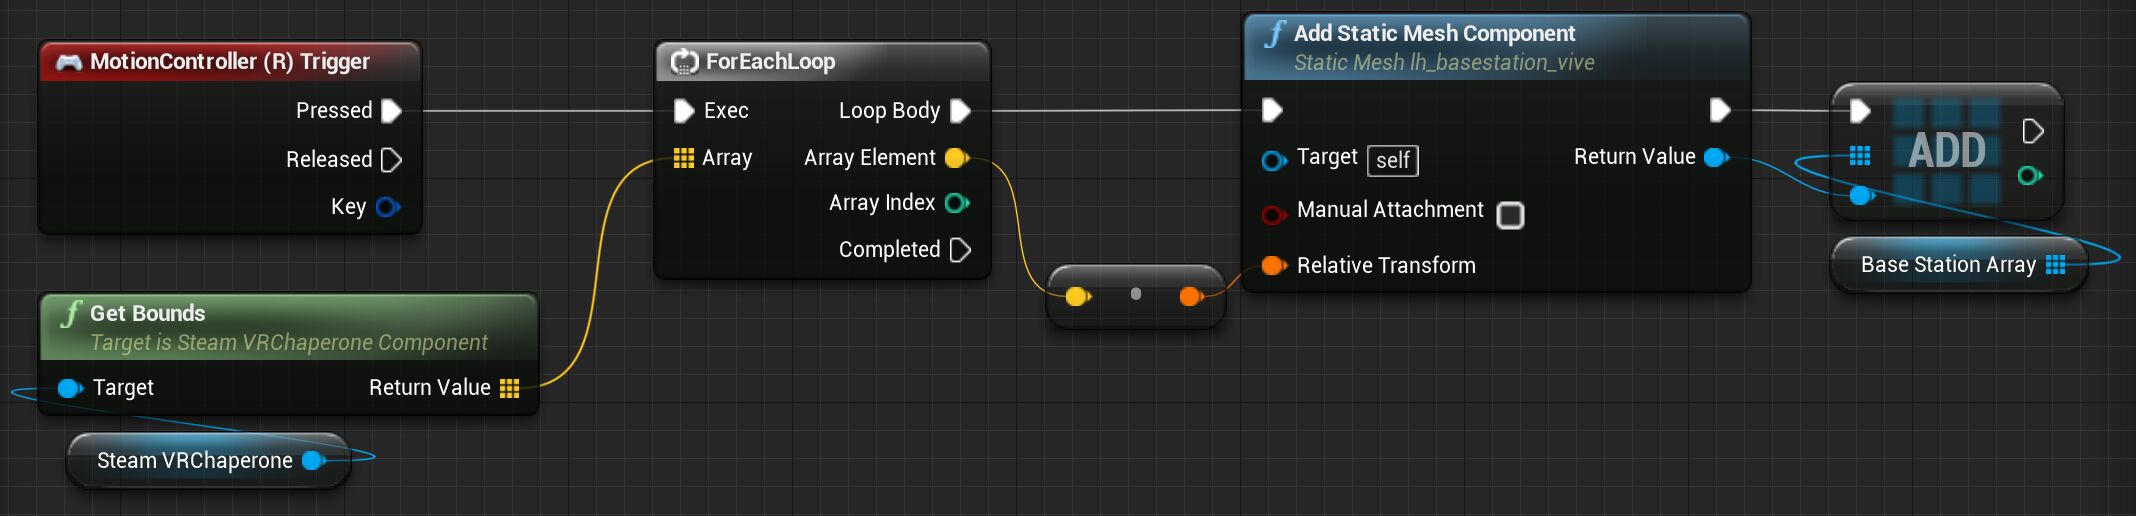Click the Get Bounds Target input pin

point(70,388)
